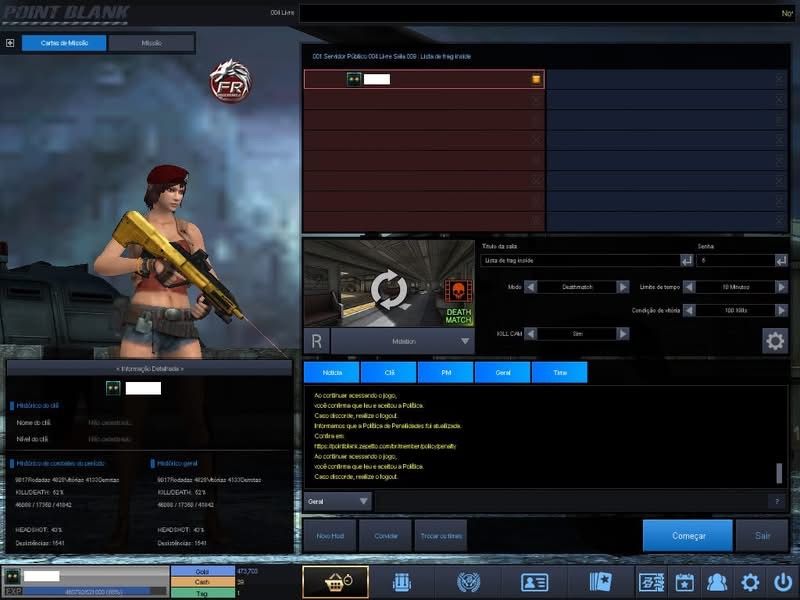
Task: Increase Condição de vitória kills
Action: pos(781,310)
